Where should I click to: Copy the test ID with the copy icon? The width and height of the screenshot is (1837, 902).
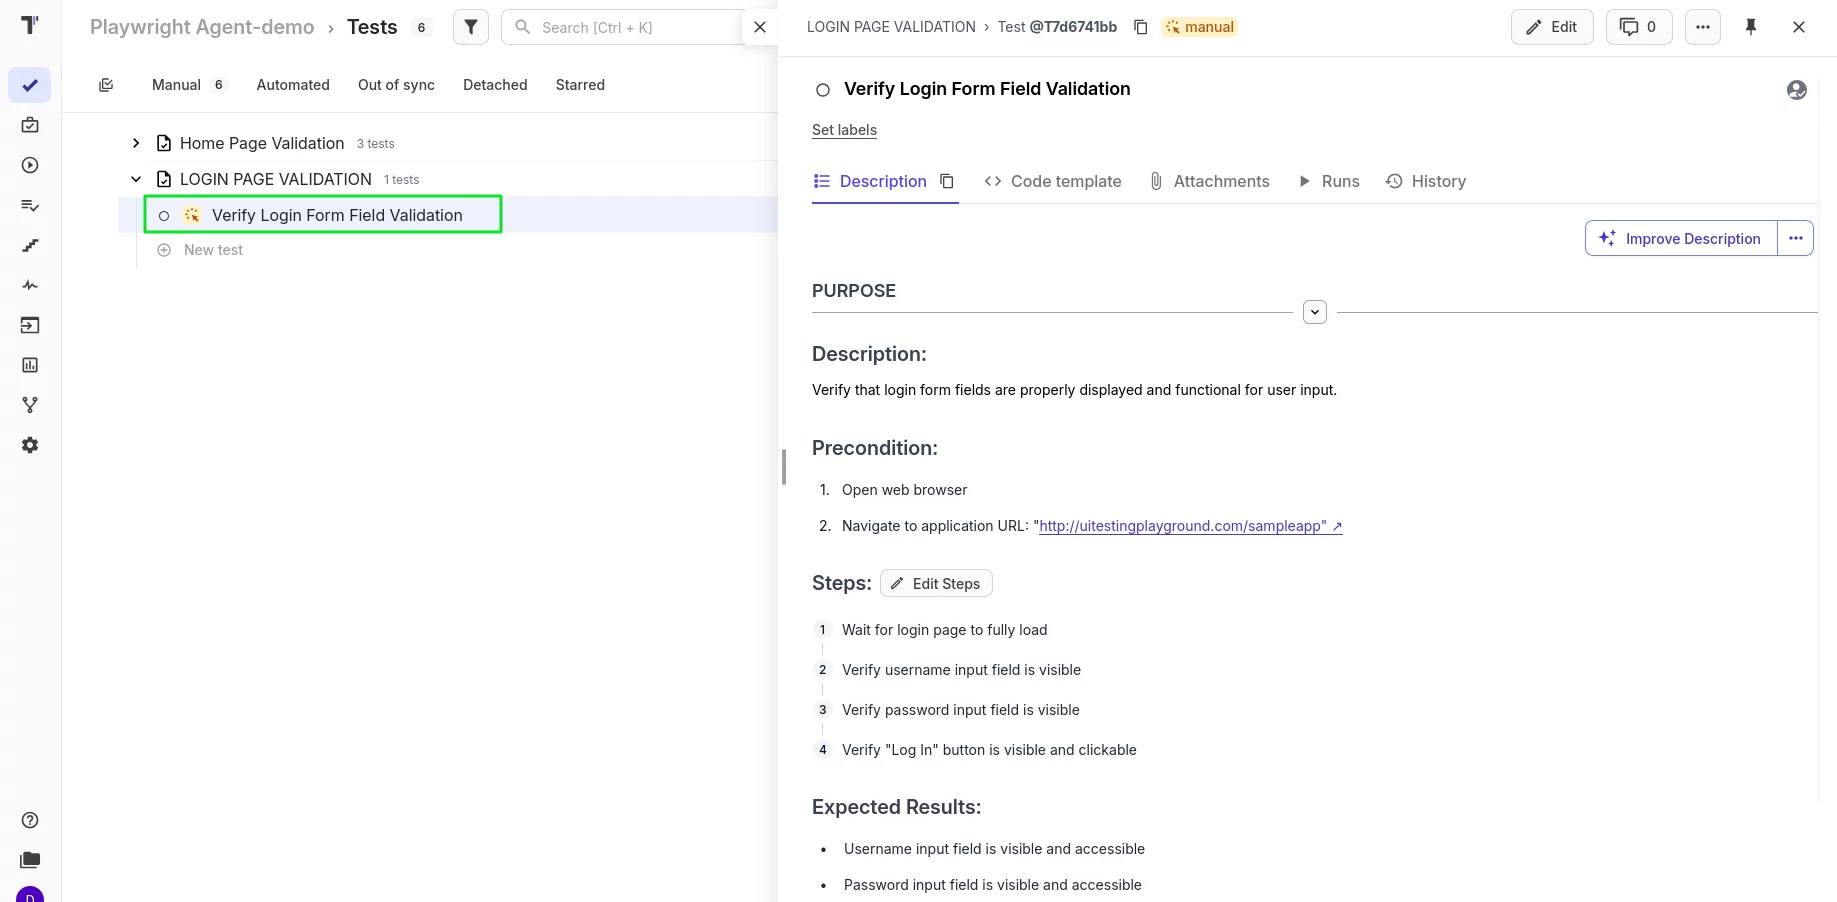1141,27
